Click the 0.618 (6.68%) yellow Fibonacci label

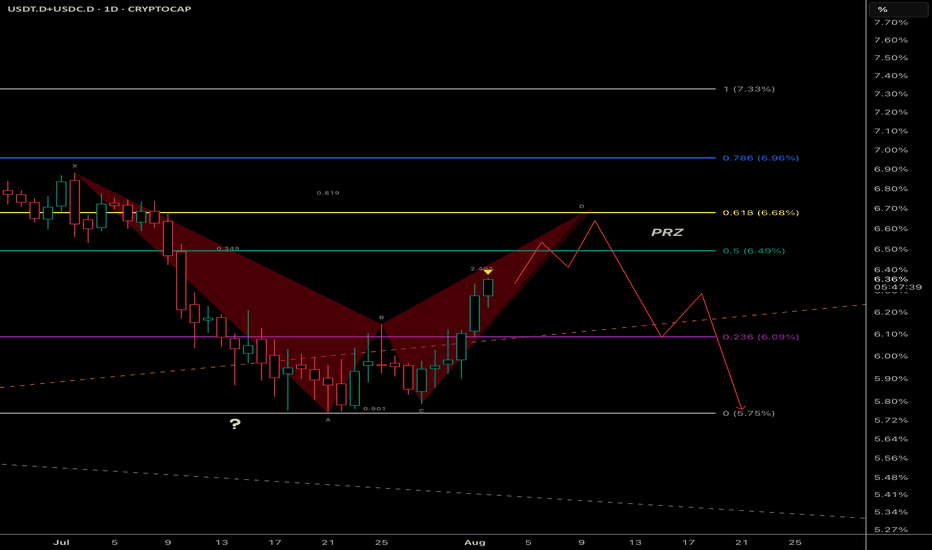(761, 213)
